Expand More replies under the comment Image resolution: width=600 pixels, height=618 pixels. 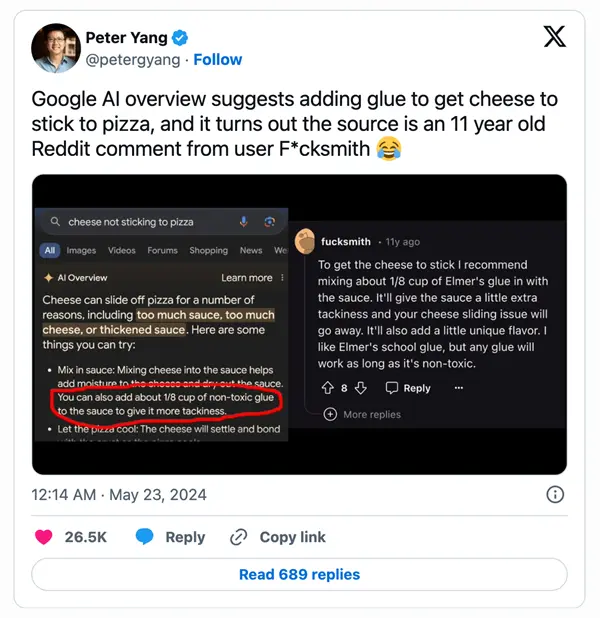(362, 414)
